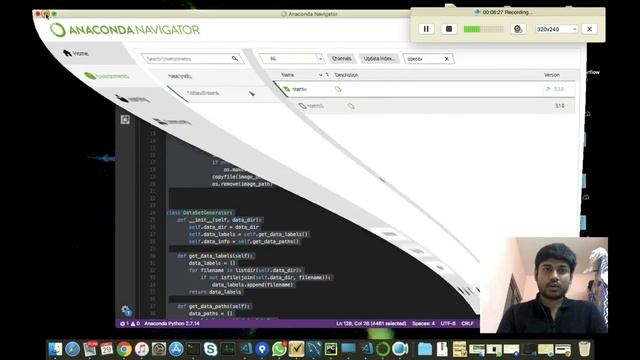Close the recorder toolbar with X button
The image size is (640, 360).
pos(589,29)
